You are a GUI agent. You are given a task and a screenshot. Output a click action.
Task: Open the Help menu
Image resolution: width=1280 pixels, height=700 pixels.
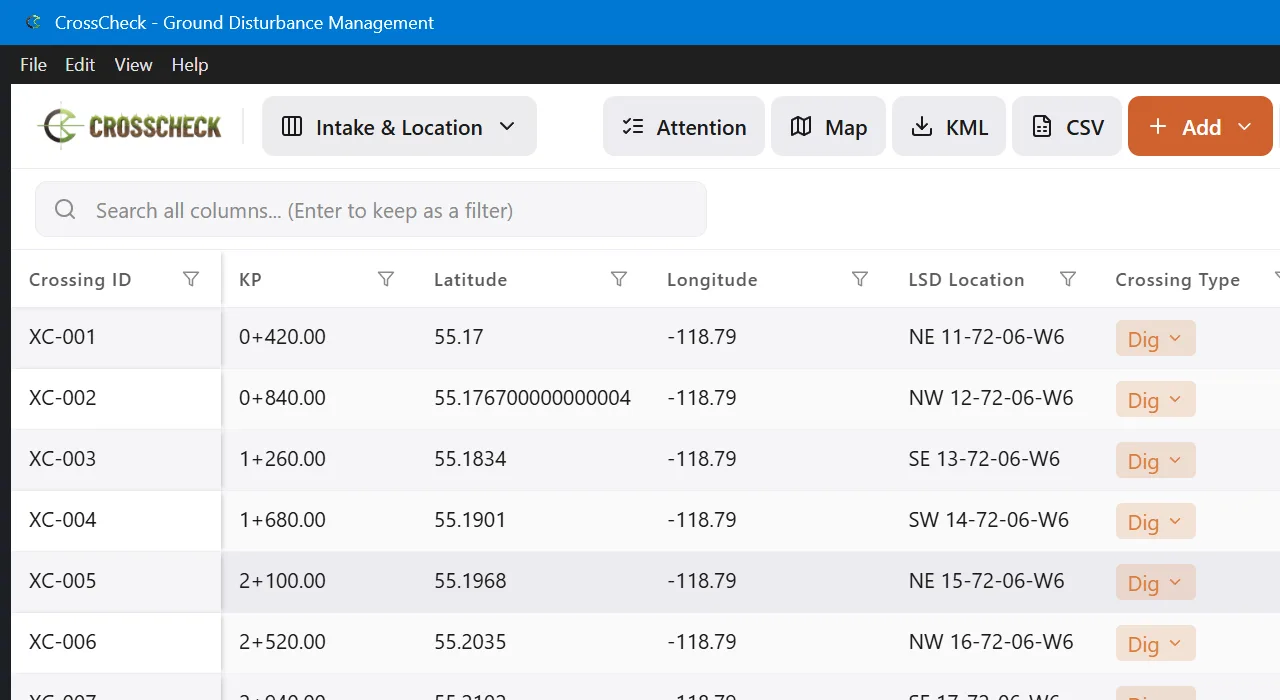[x=190, y=64]
